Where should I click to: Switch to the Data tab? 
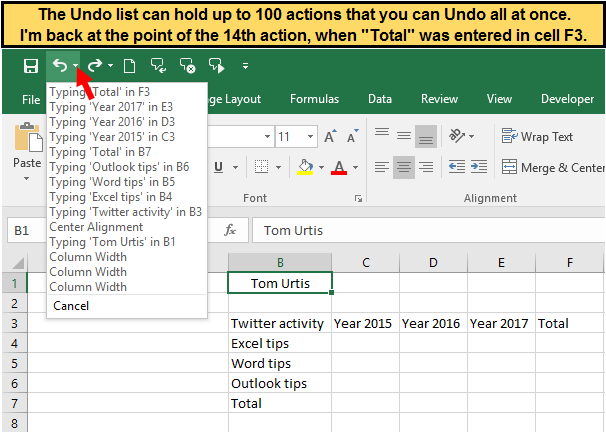380,99
